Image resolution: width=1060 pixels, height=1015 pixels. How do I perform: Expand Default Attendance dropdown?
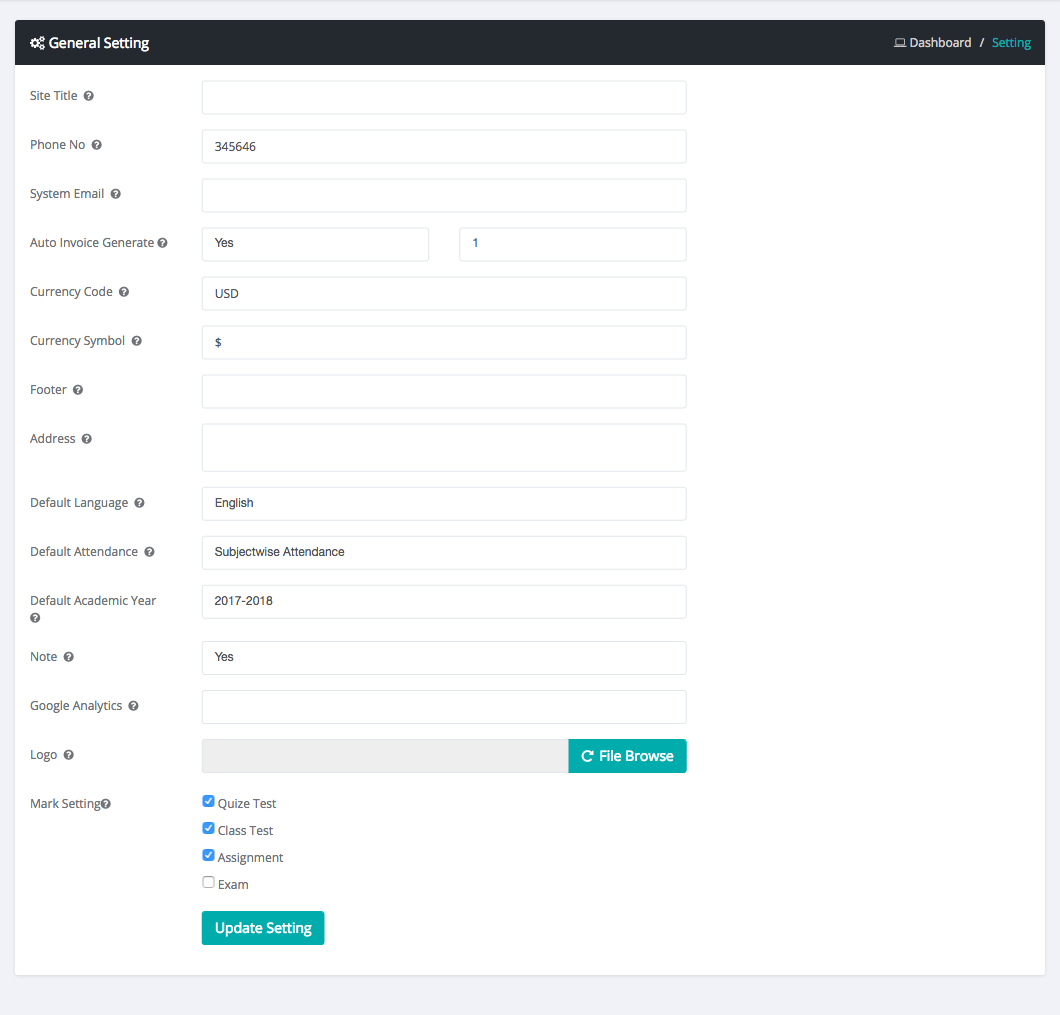point(444,552)
